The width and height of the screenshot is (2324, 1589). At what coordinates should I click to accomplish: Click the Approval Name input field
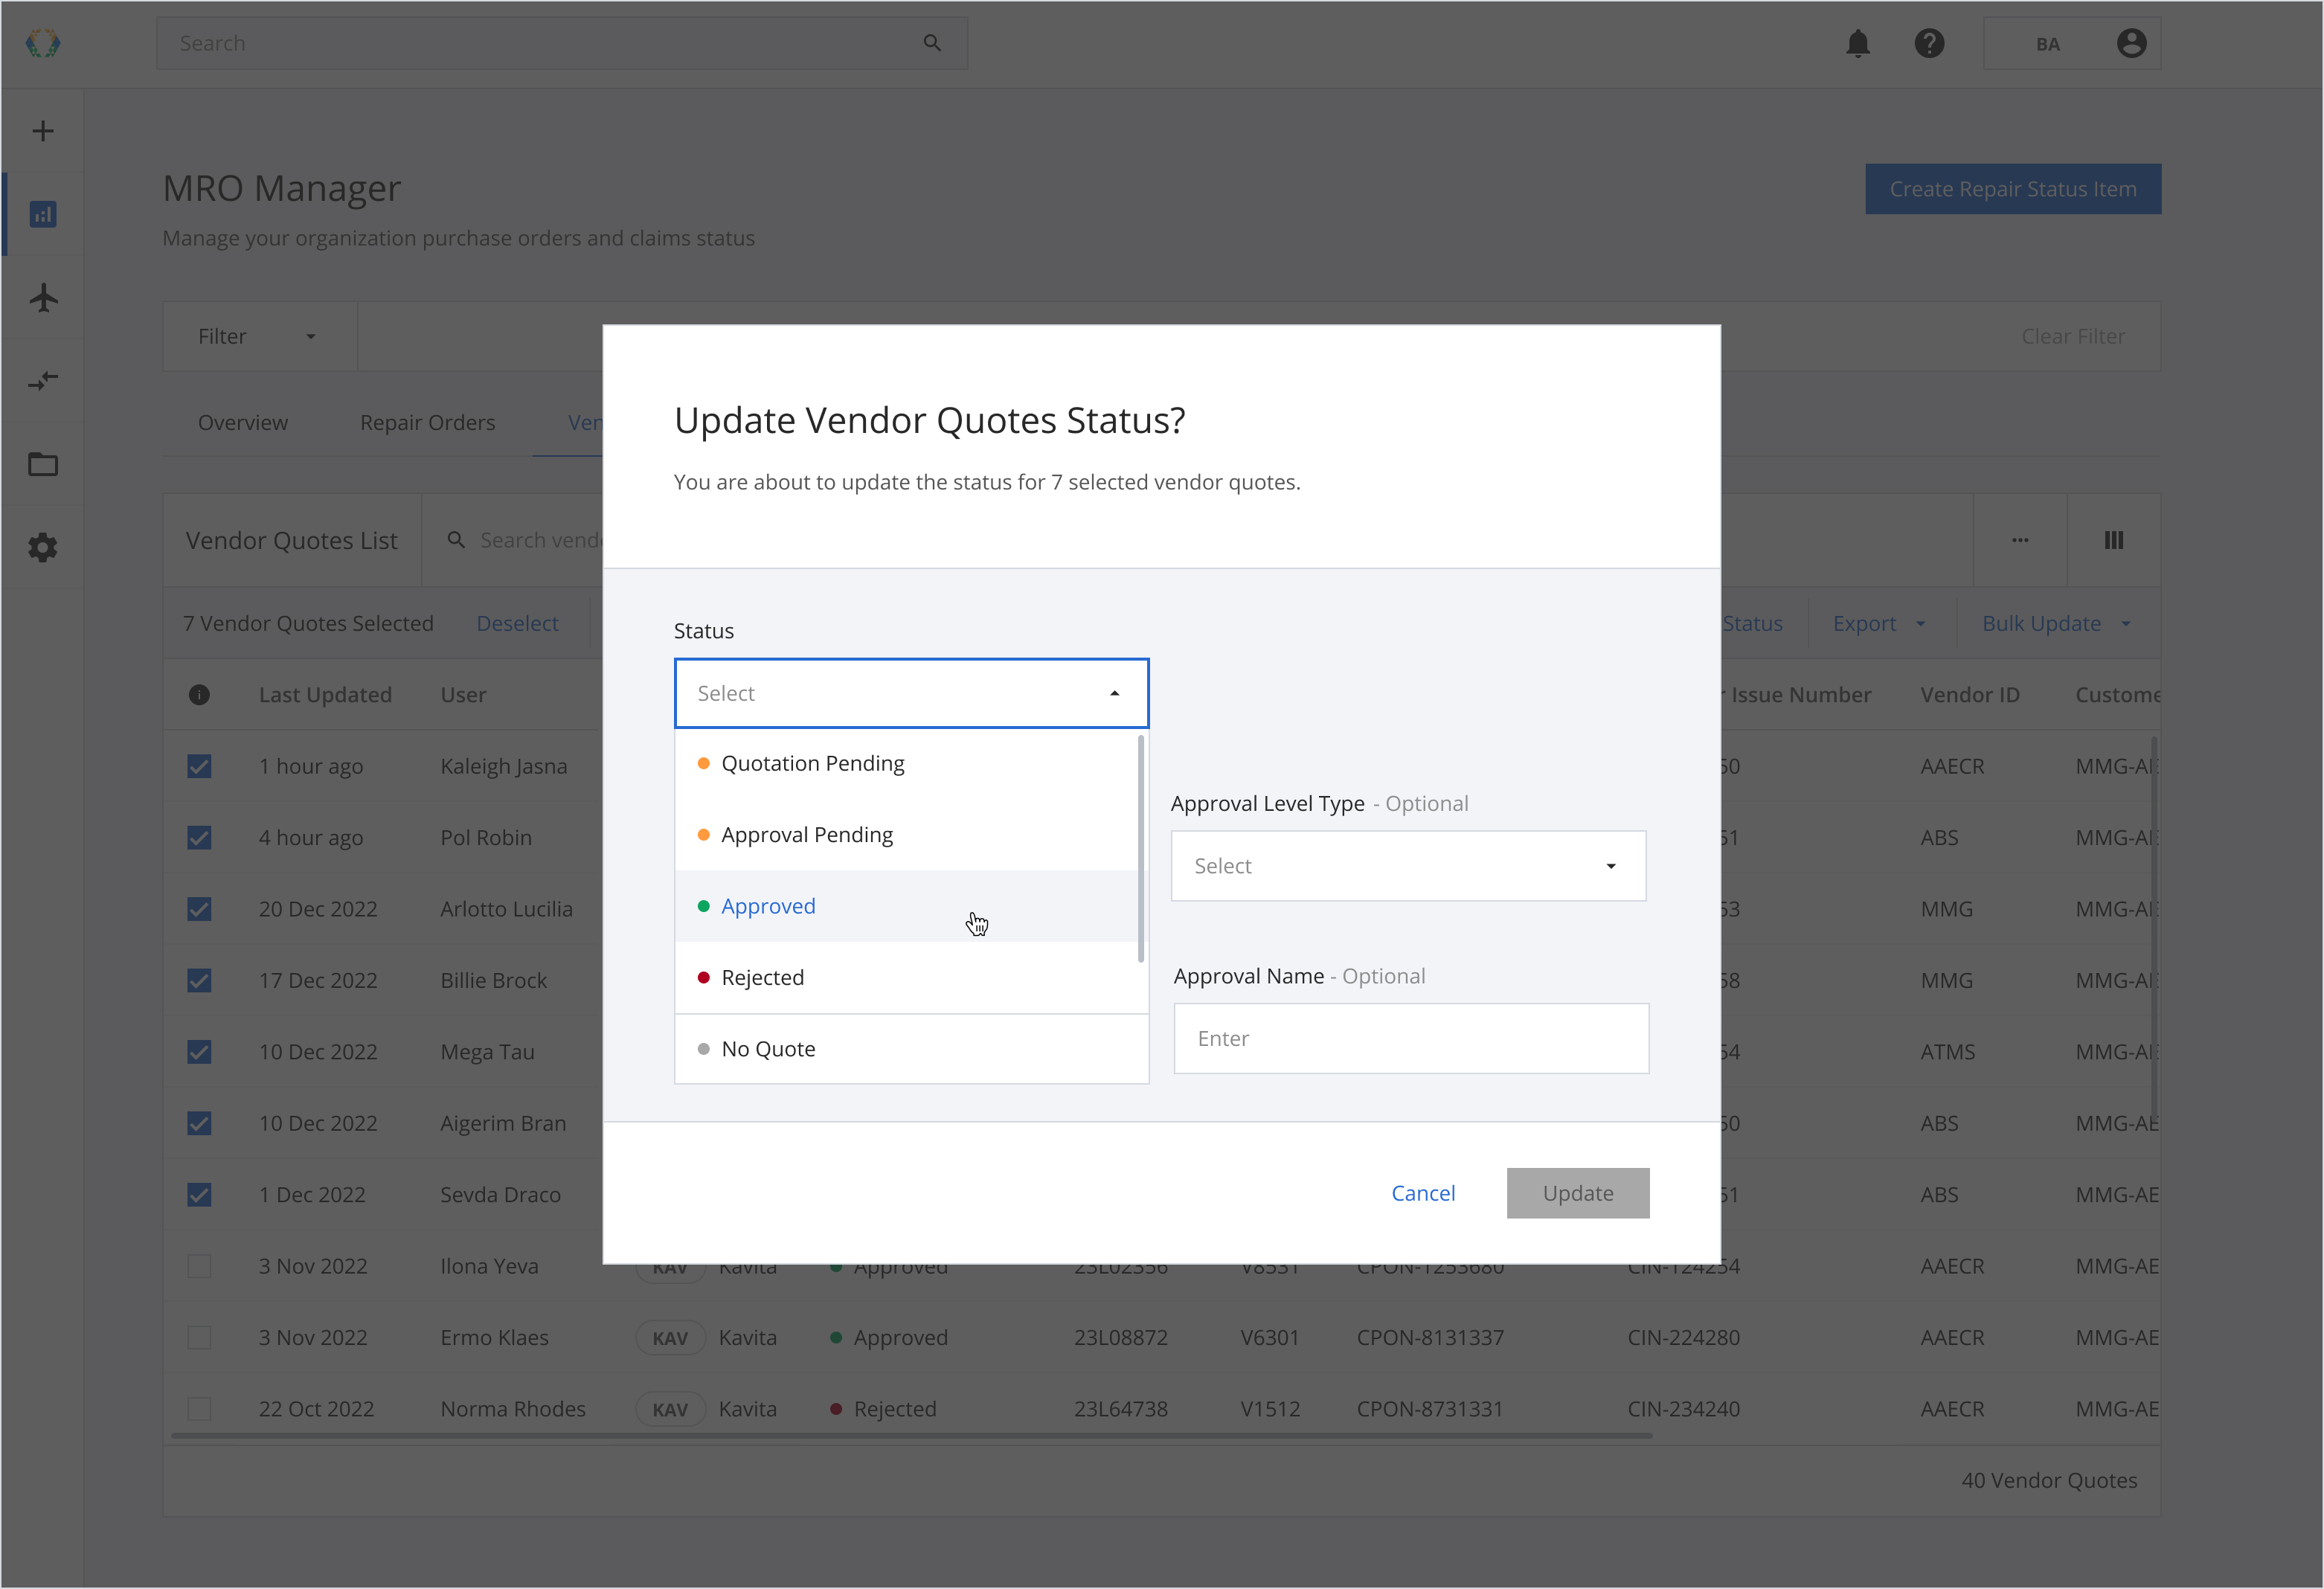pos(1411,1039)
